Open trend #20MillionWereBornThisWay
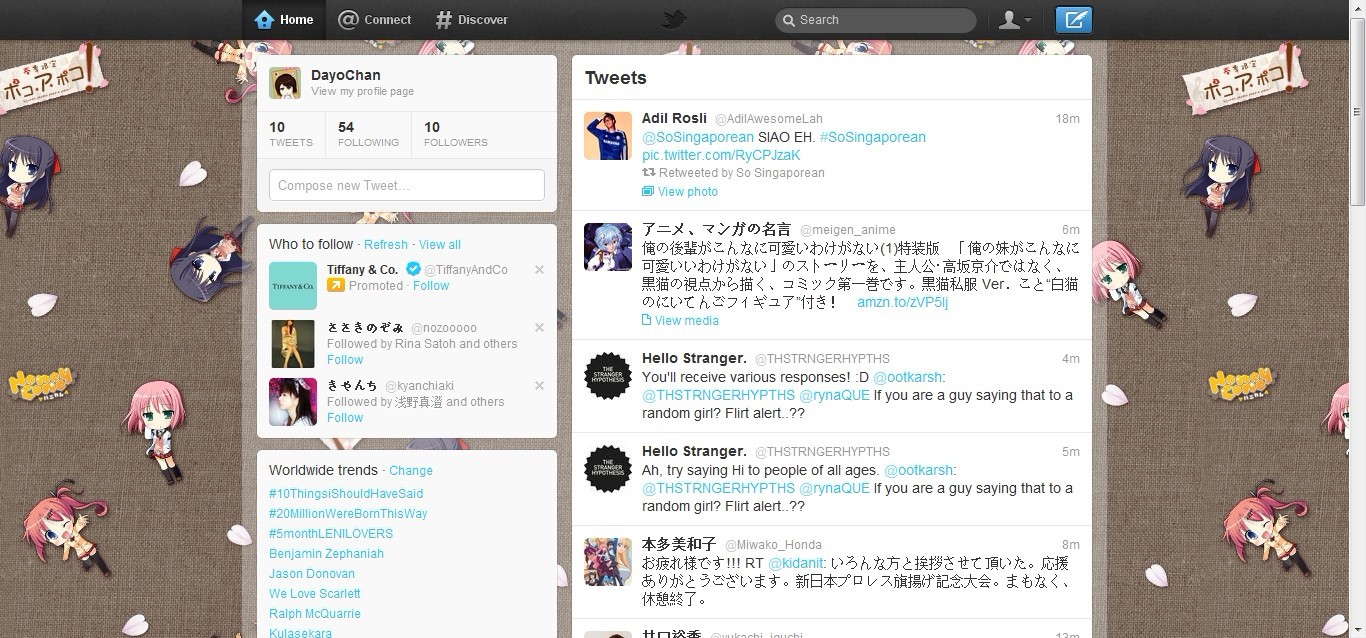Image resolution: width=1366 pixels, height=638 pixels. (x=348, y=514)
